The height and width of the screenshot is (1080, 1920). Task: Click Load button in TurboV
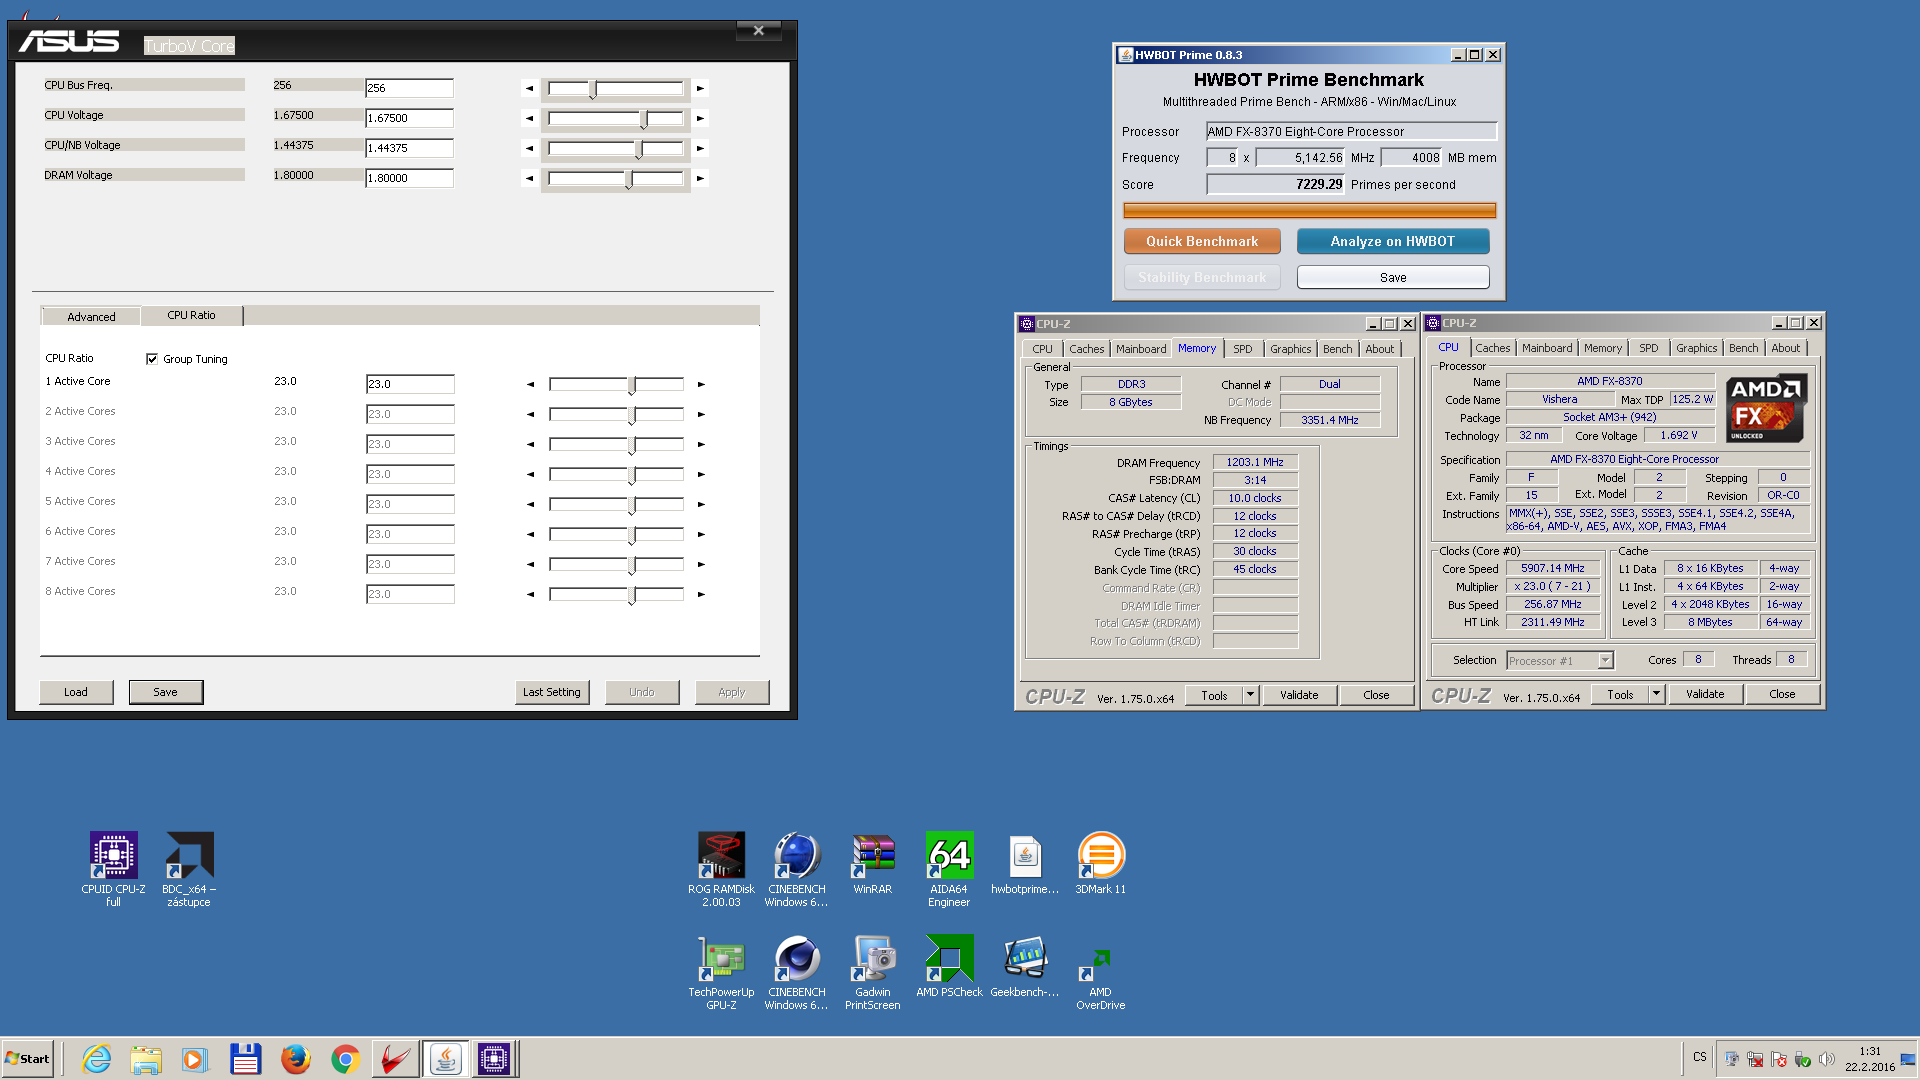point(76,692)
